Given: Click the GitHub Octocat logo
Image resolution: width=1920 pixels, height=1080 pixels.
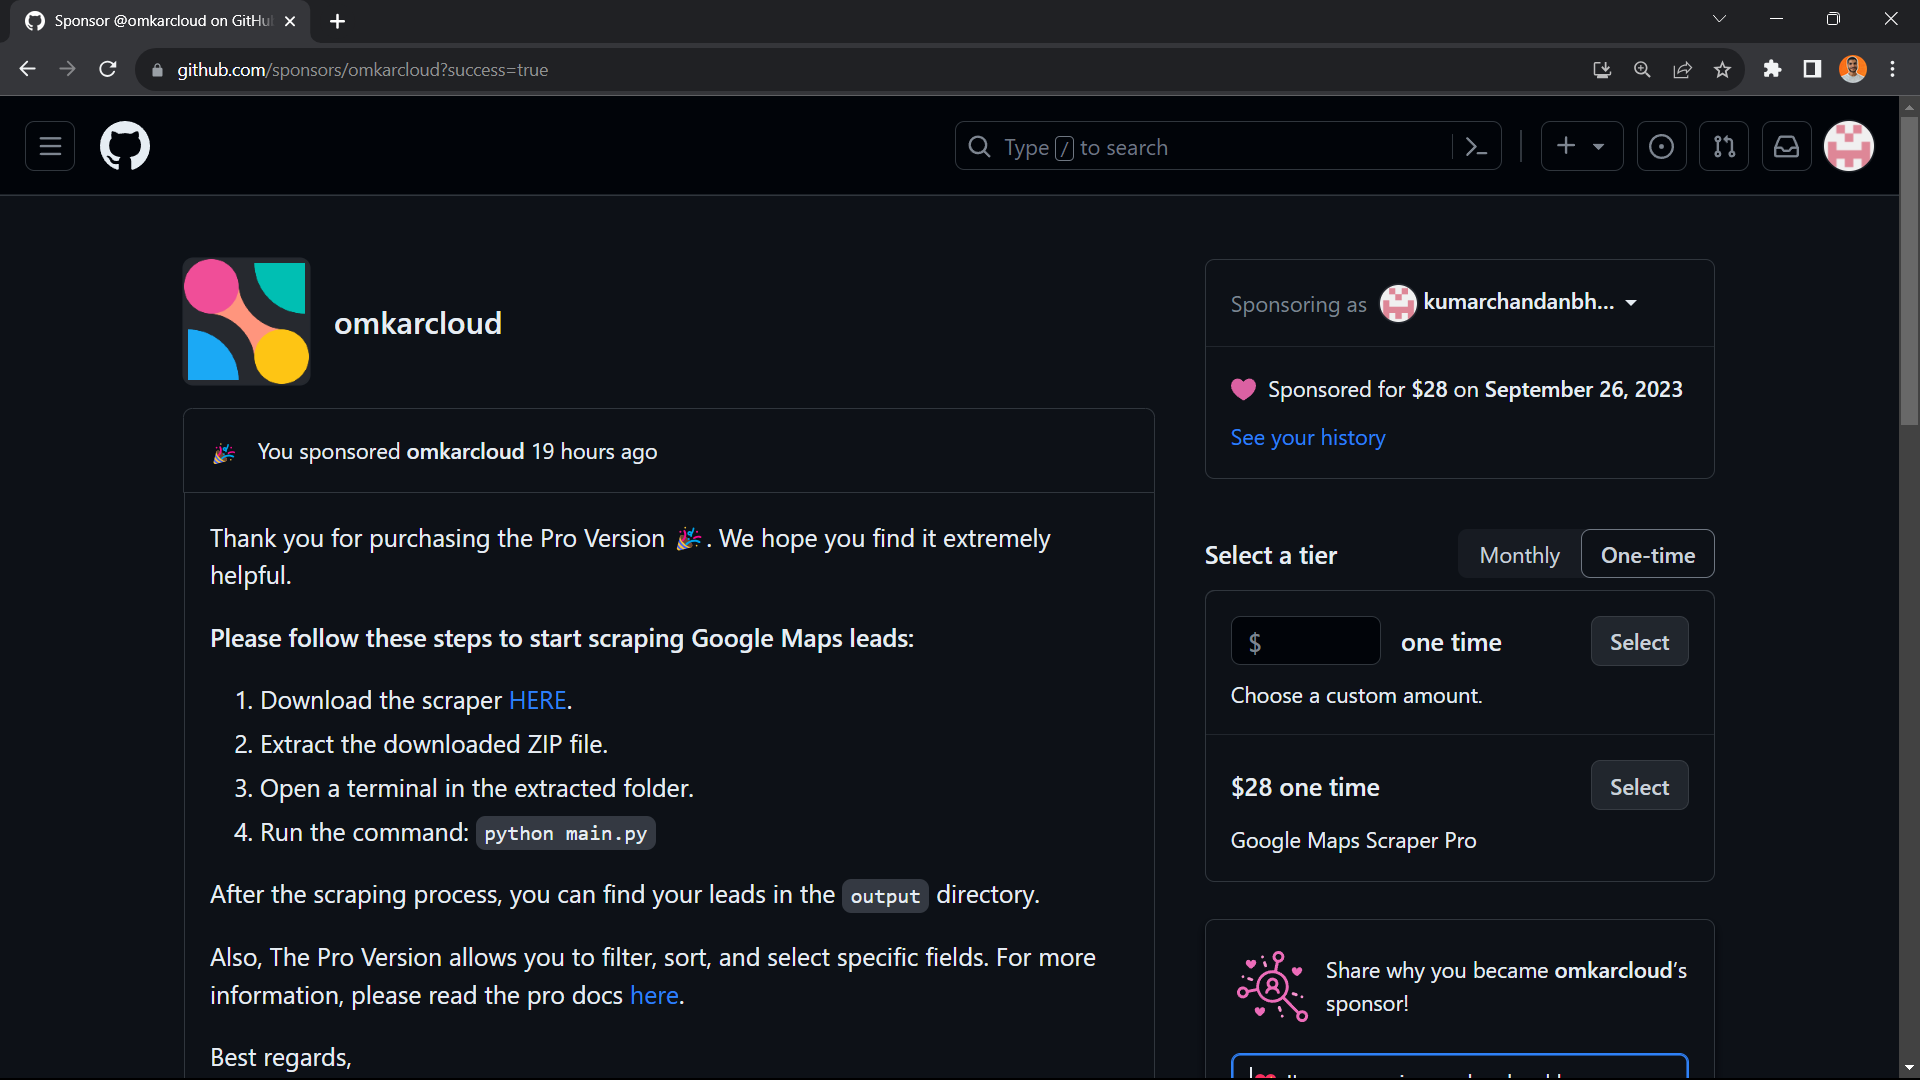Looking at the screenshot, I should (x=125, y=147).
